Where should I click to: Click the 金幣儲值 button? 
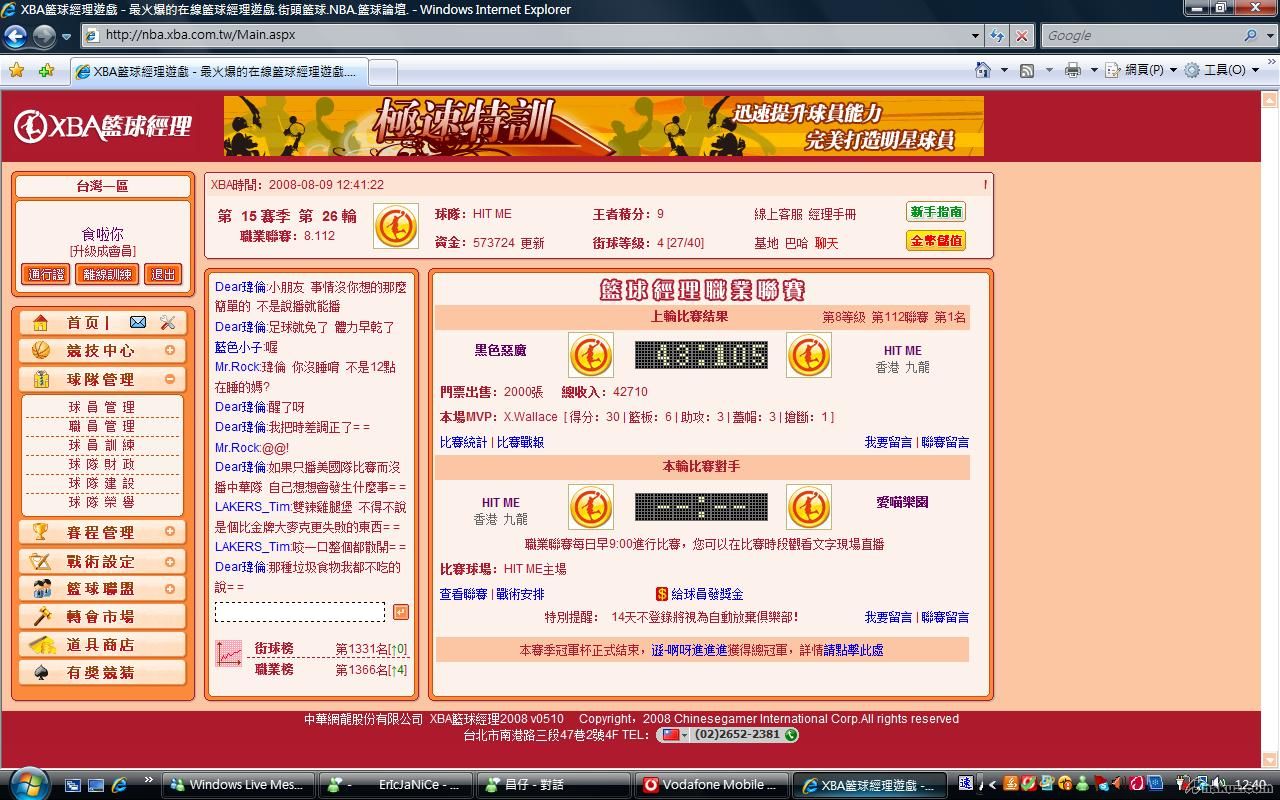[x=936, y=241]
